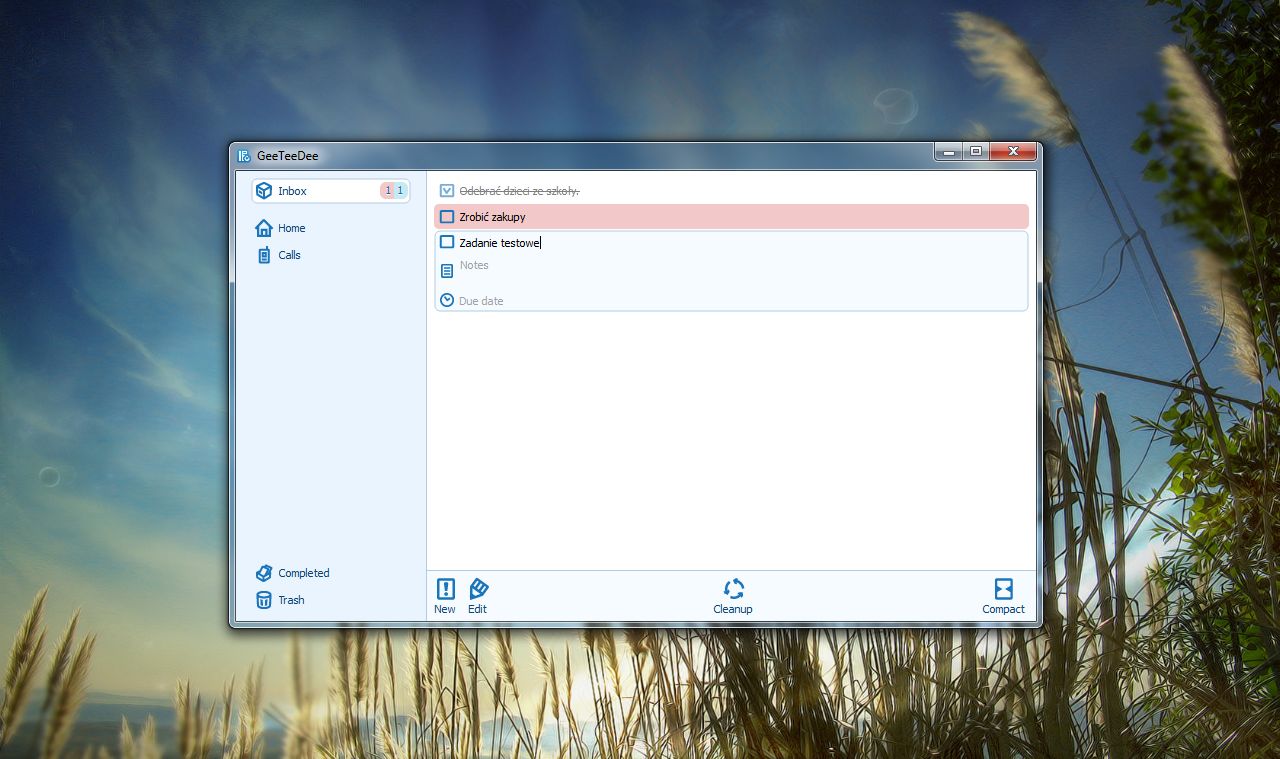
Task: Click the Calls phone icon
Action: (264, 255)
